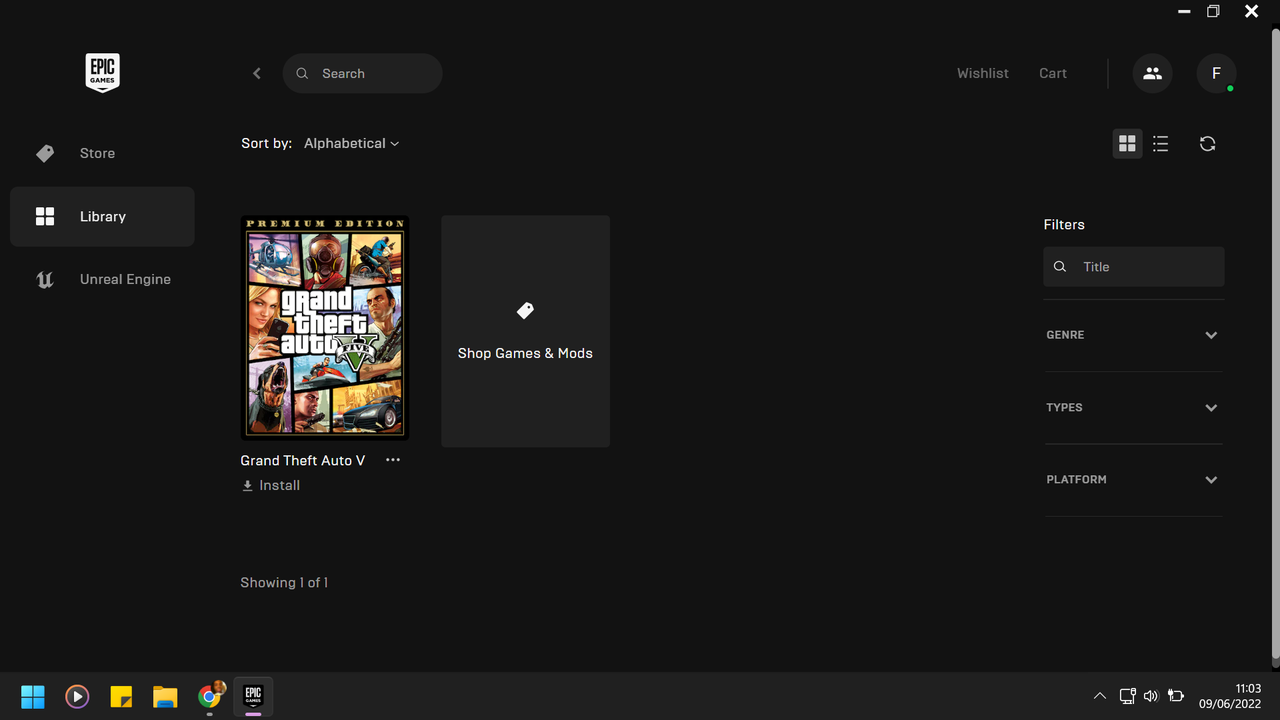The height and width of the screenshot is (720, 1280).
Task: Install Grand Theft Auto V
Action: [271, 485]
